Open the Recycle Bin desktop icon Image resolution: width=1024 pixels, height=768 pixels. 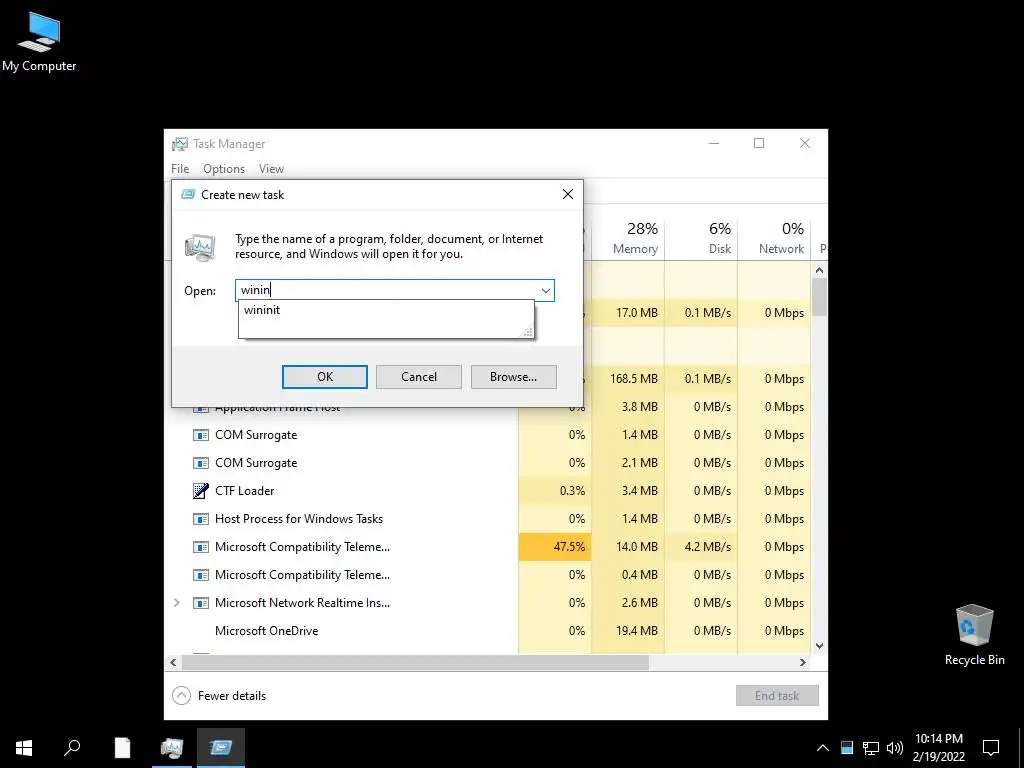click(974, 634)
